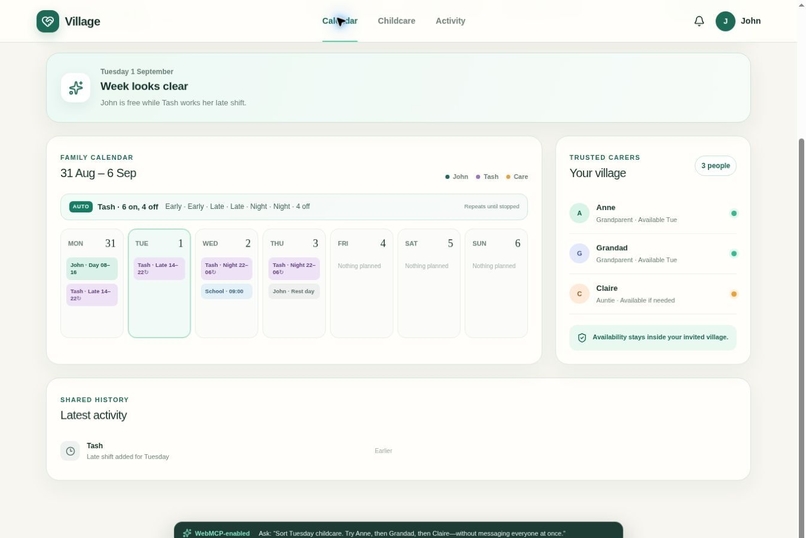Open Tash Late 14–22 event on Tuesday

[x=159, y=269]
